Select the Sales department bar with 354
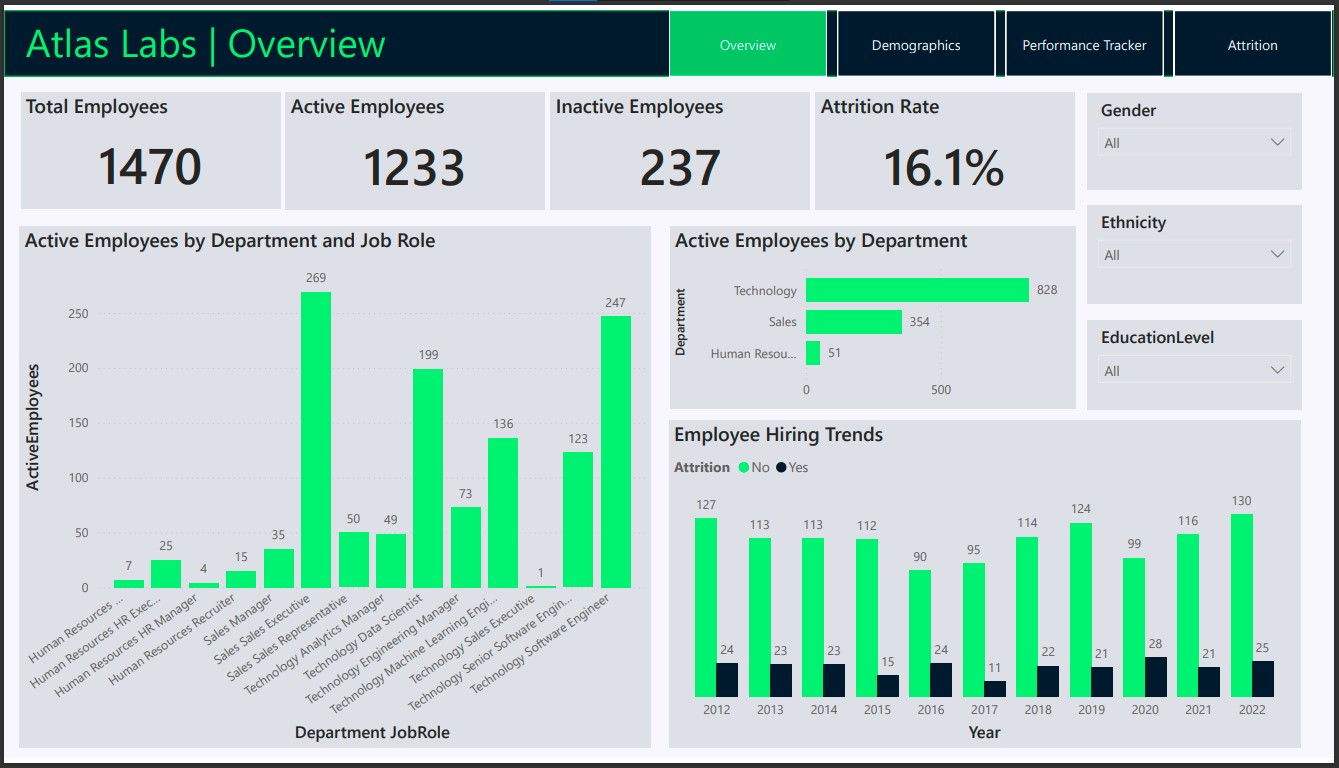Screen dimensions: 1339x768 pos(854,322)
